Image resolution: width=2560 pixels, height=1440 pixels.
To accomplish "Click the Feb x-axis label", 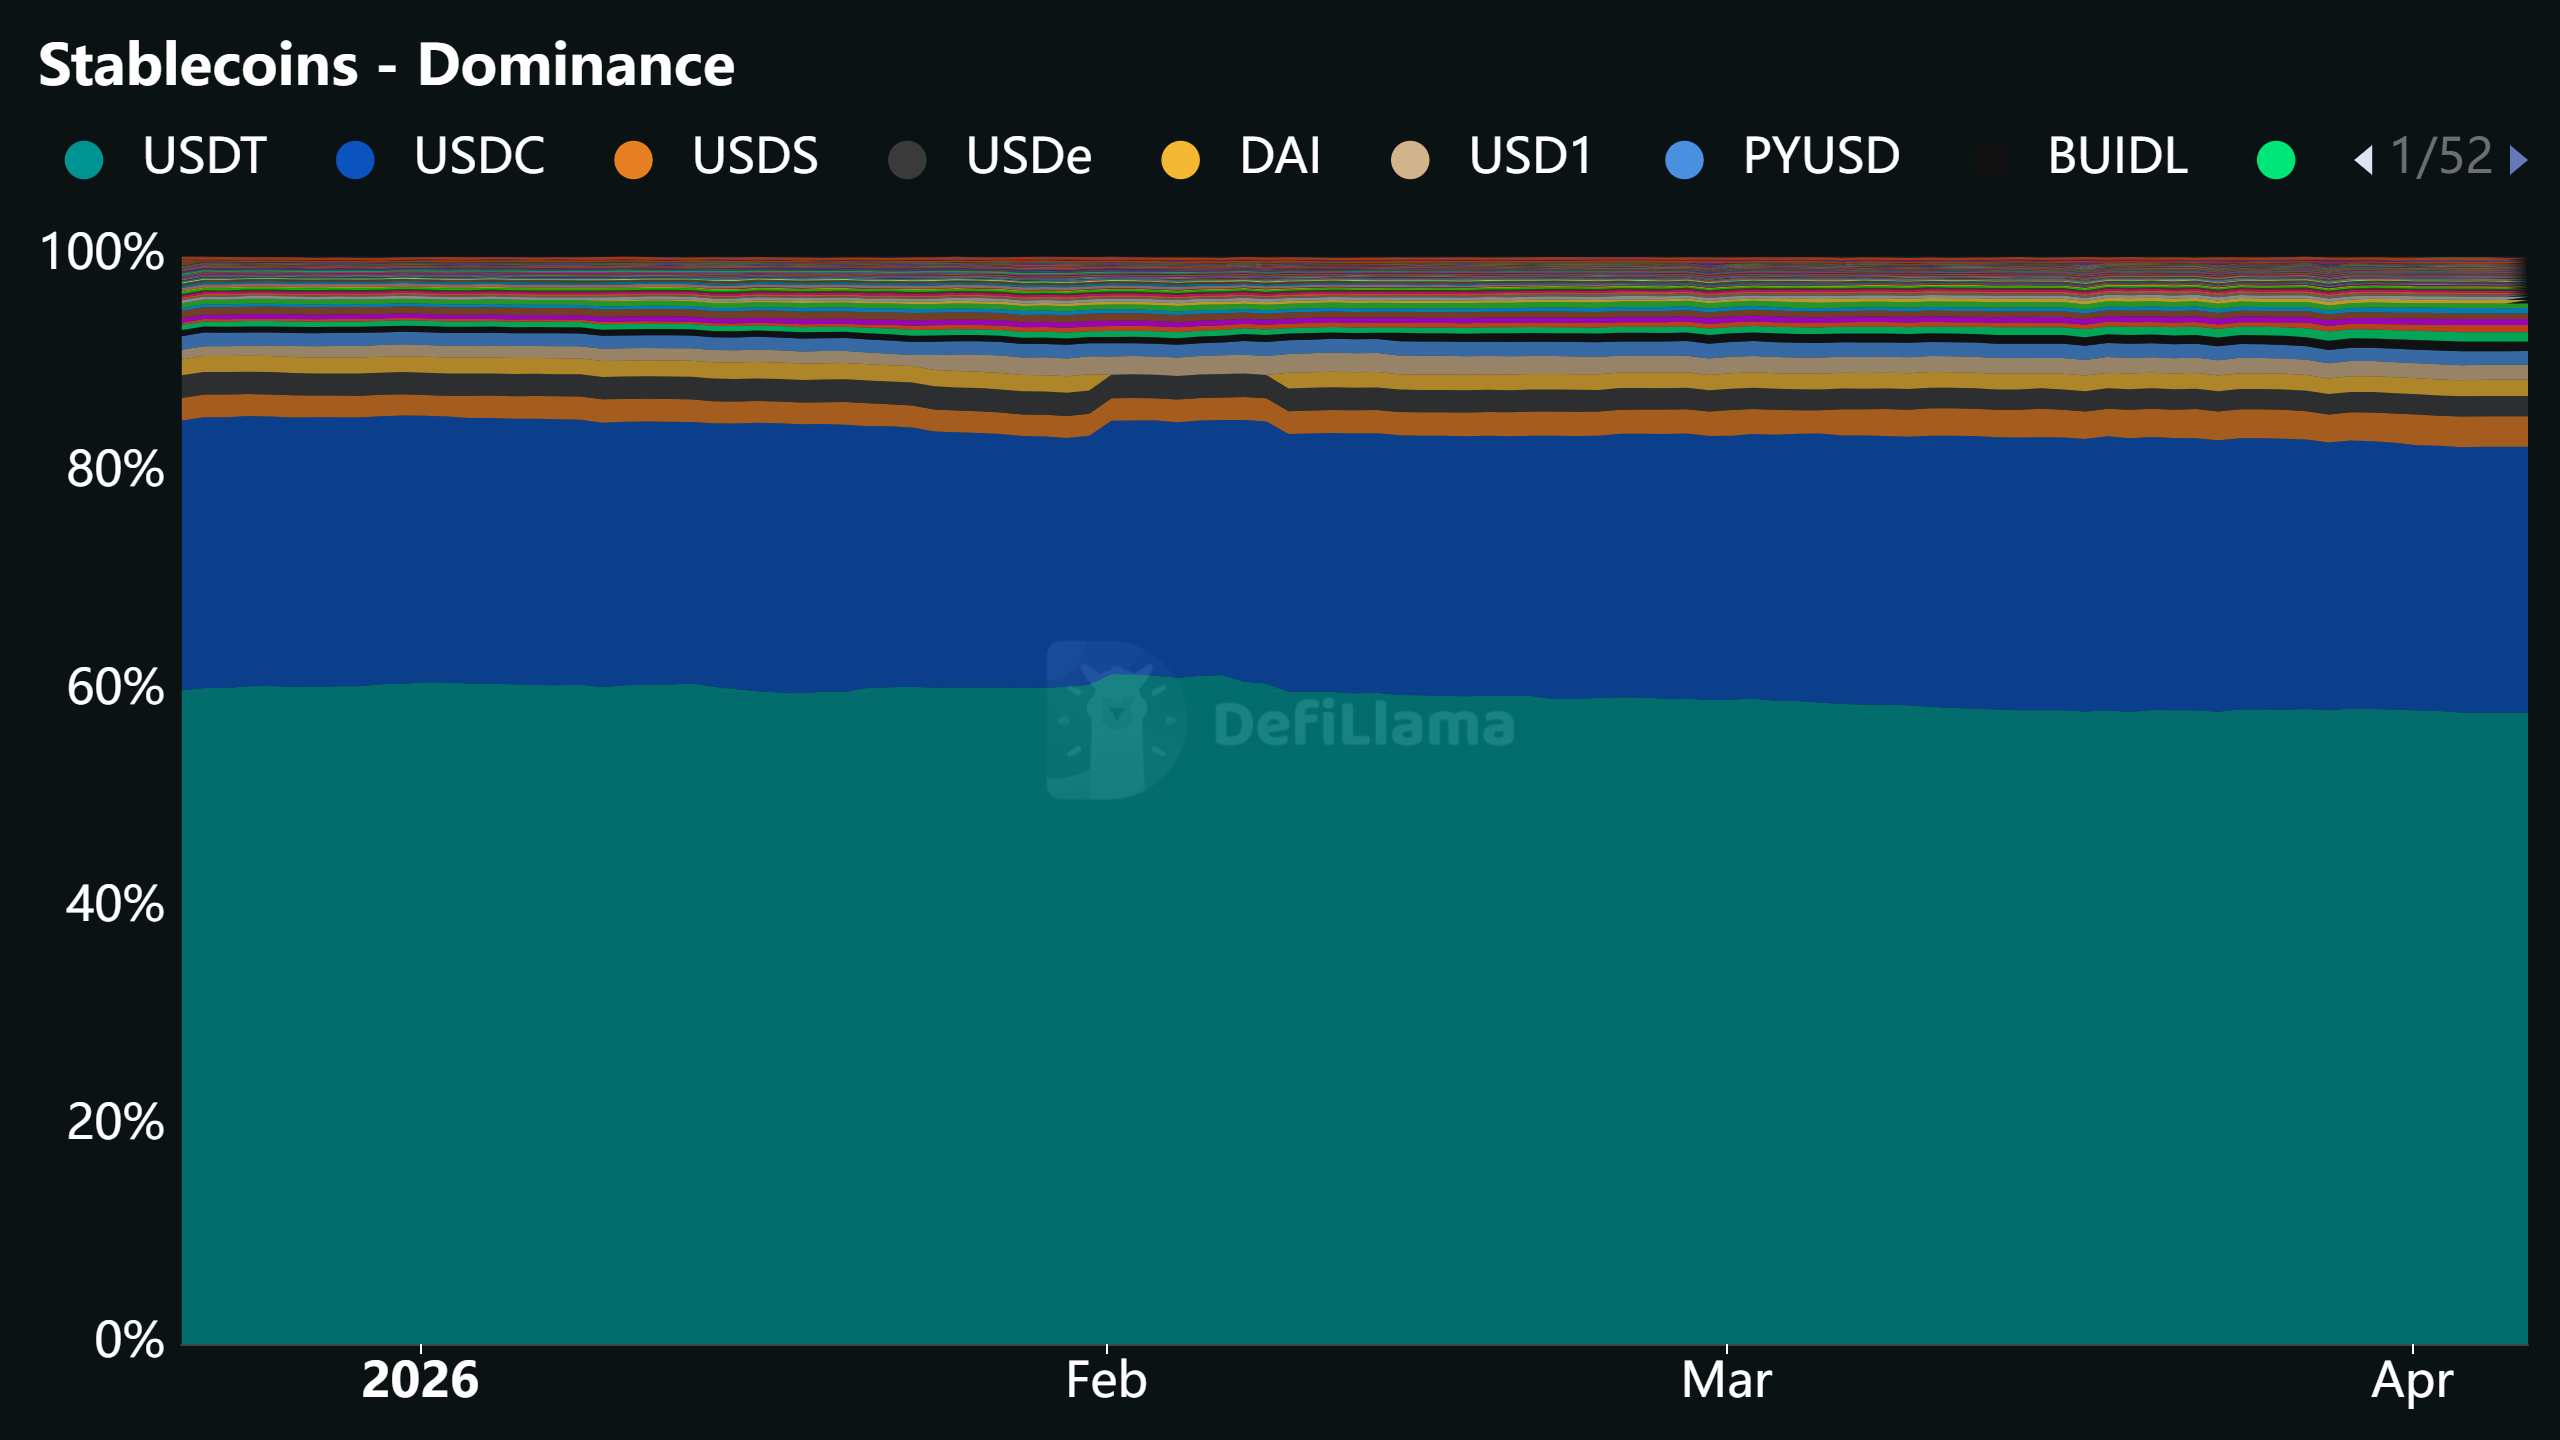I will pyautogui.click(x=1106, y=1380).
